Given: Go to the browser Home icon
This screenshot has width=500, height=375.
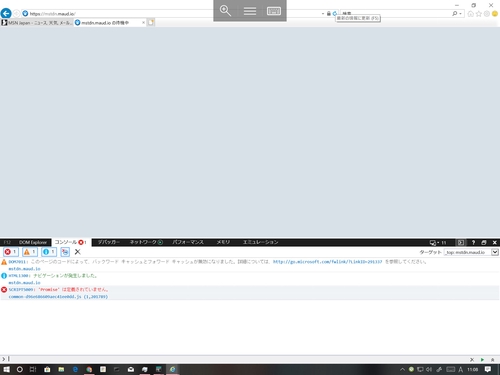Looking at the screenshot, I should 471,14.
